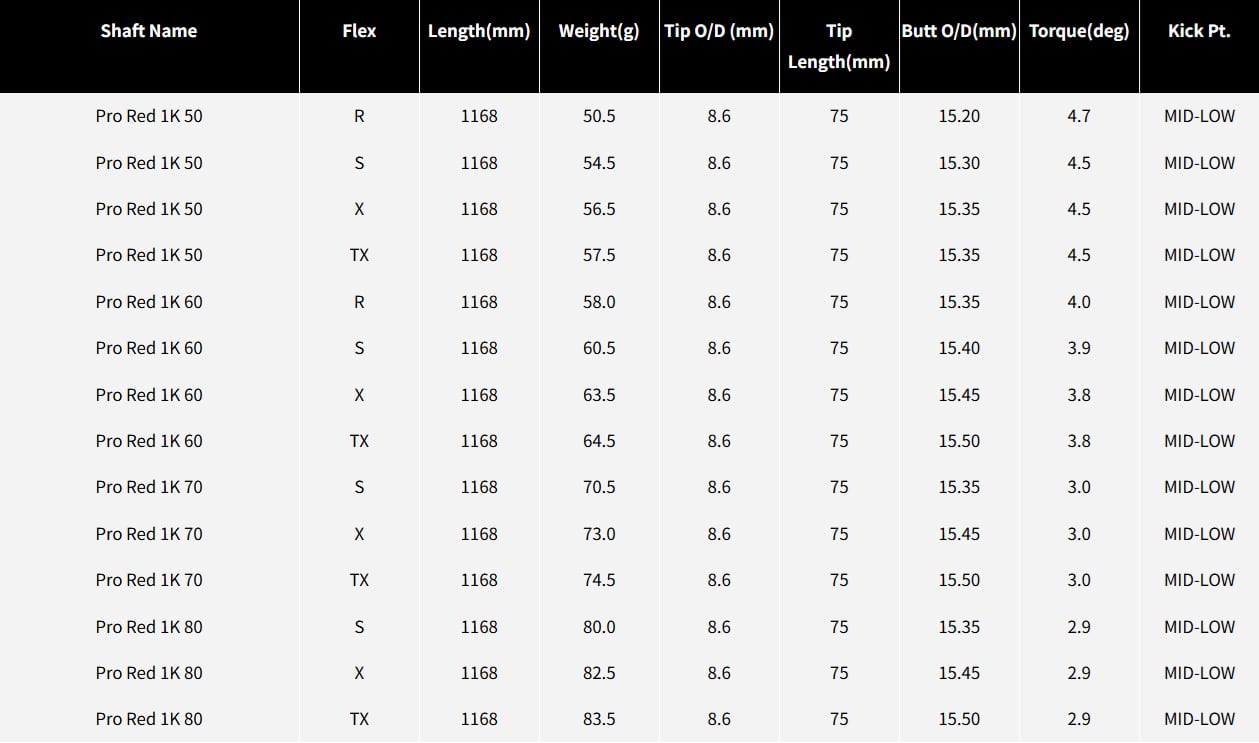Click the Kick Pt. column header
Image resolution: width=1259 pixels, height=743 pixels.
click(x=1199, y=31)
